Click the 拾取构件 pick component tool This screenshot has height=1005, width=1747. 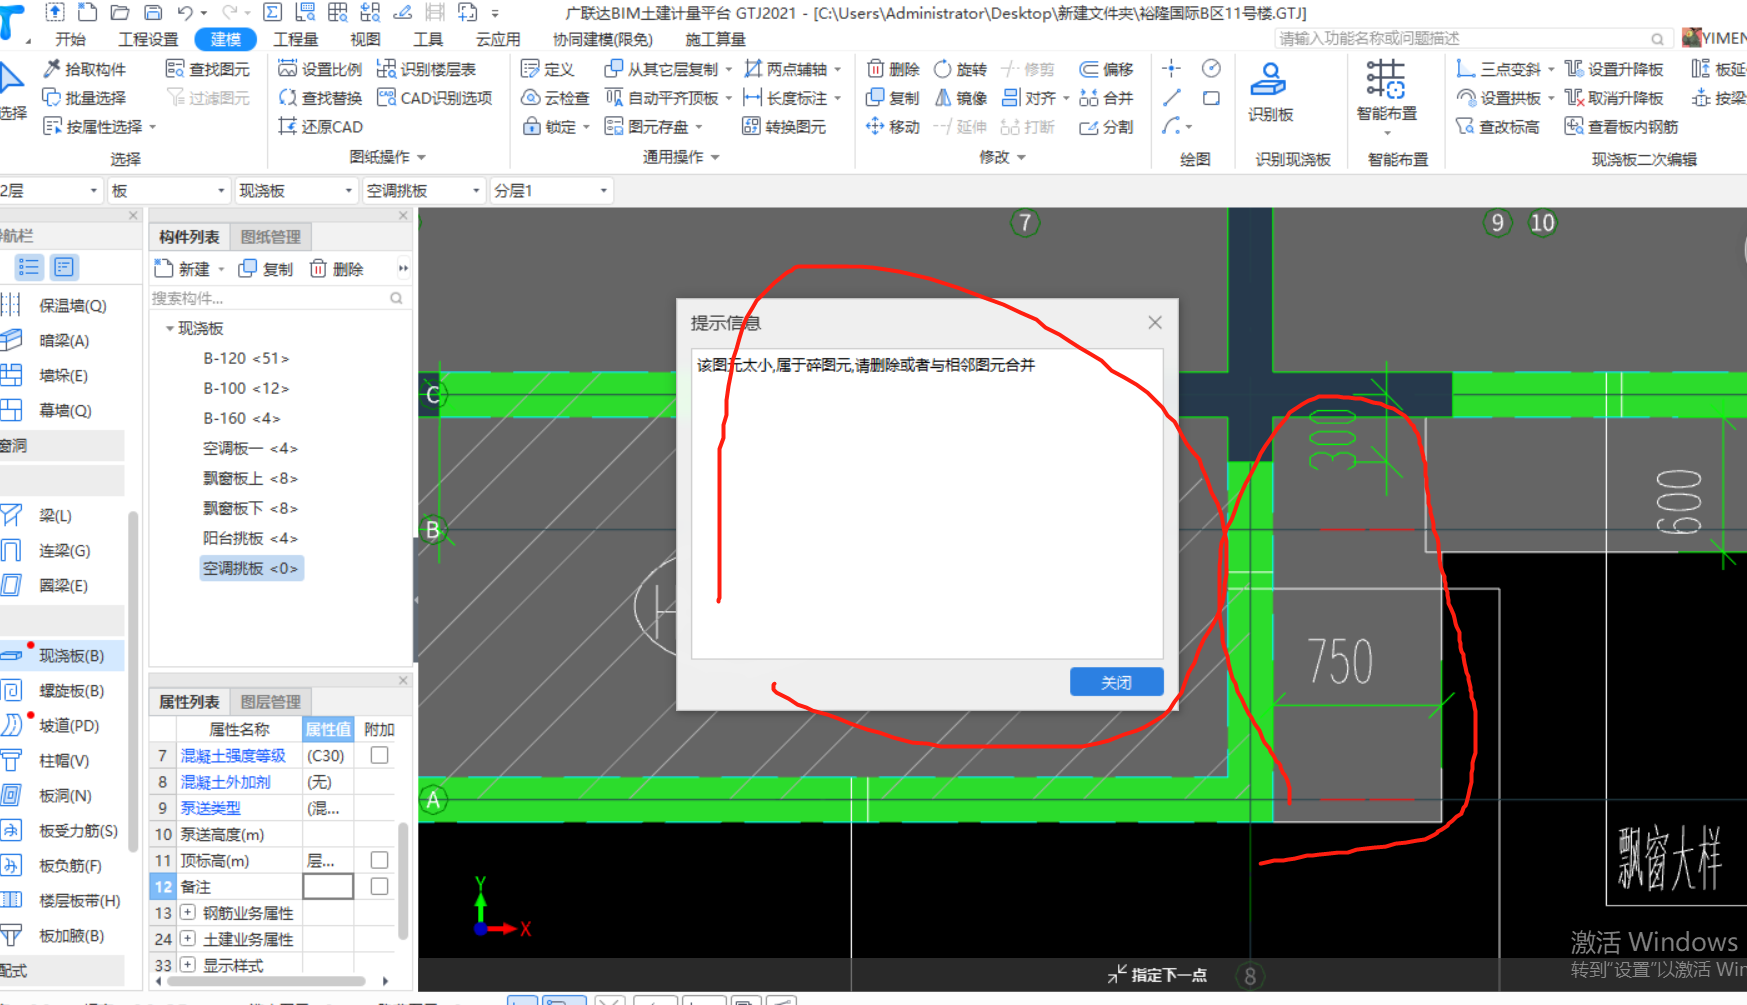(x=85, y=69)
